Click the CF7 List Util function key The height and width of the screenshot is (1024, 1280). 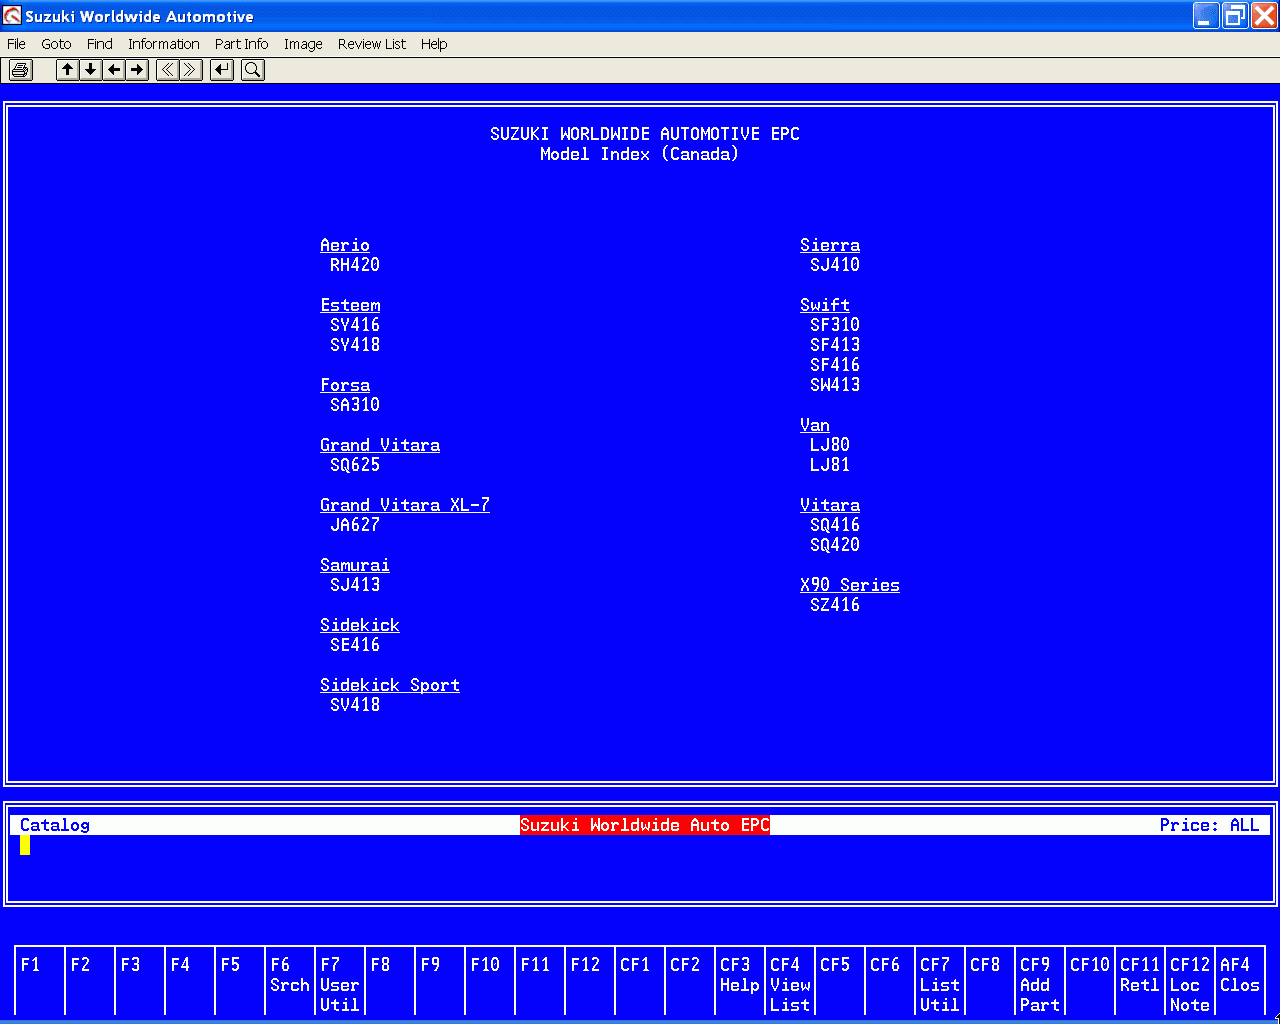940,982
